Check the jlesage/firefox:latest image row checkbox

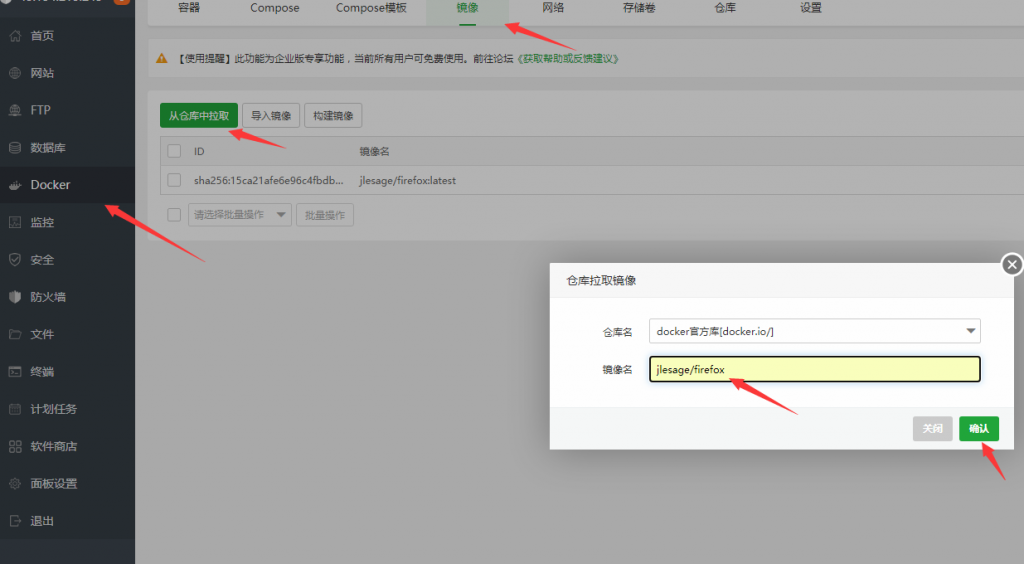pyautogui.click(x=174, y=181)
